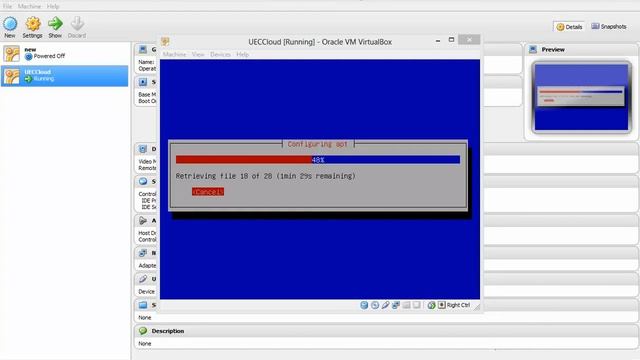Switch to the Snapshots view button
Screen dimensions: 640x360
[x=609, y=27]
